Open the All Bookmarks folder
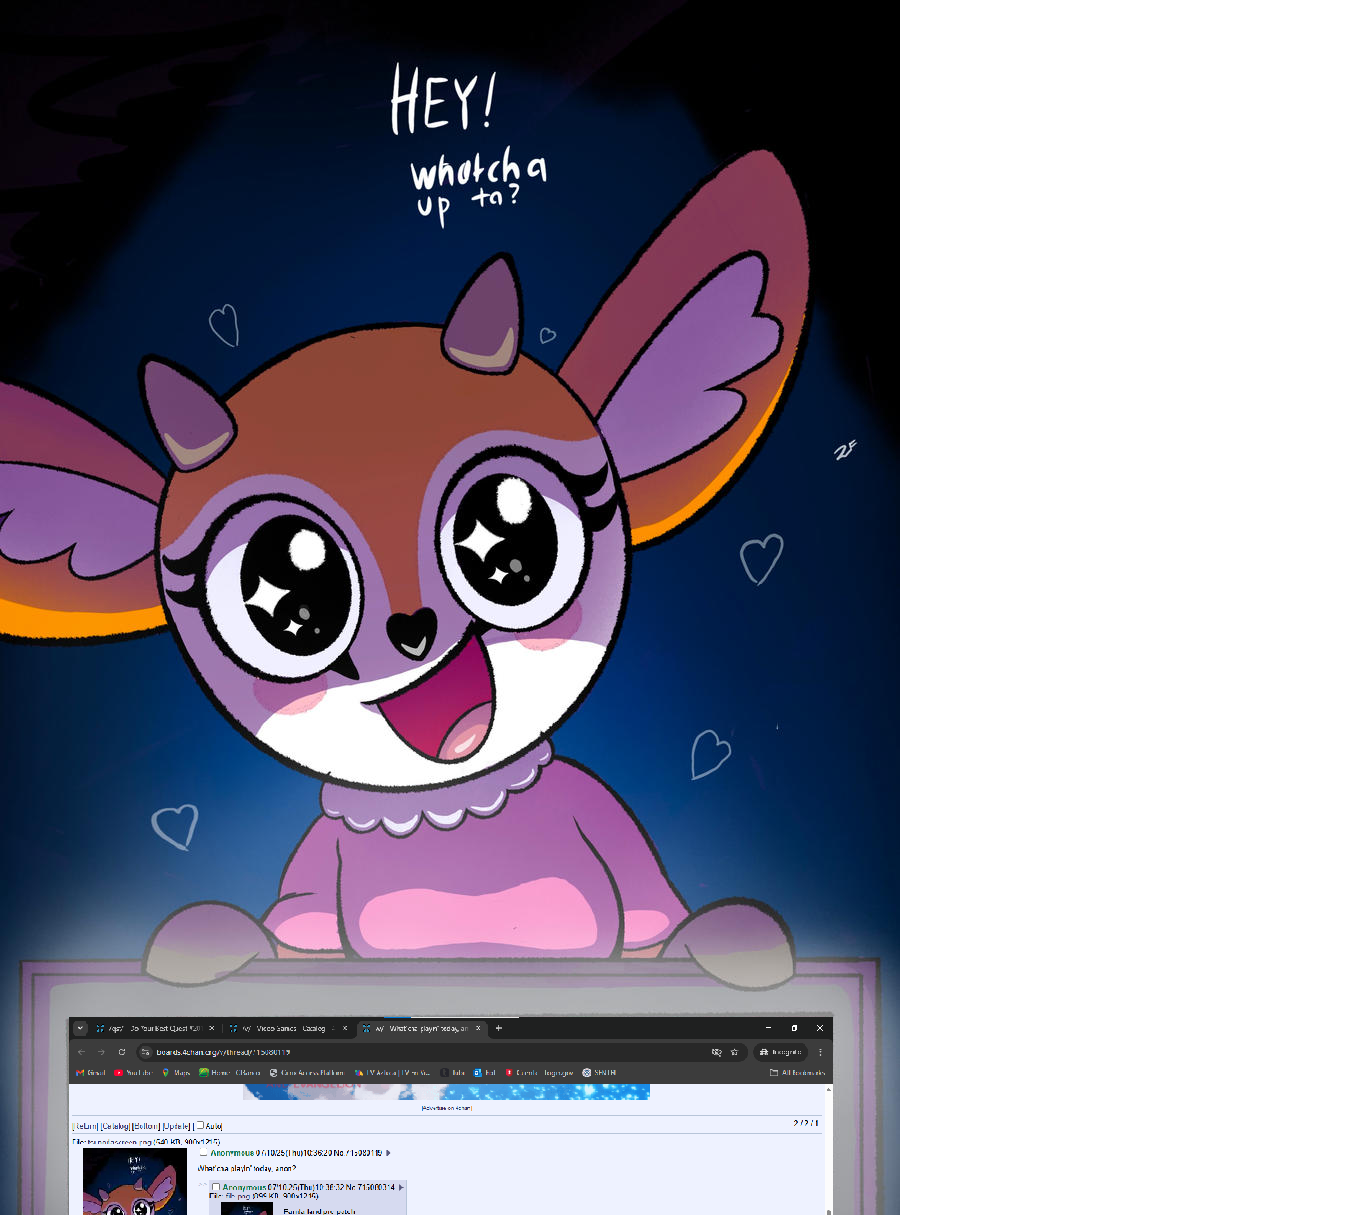 pos(797,1073)
